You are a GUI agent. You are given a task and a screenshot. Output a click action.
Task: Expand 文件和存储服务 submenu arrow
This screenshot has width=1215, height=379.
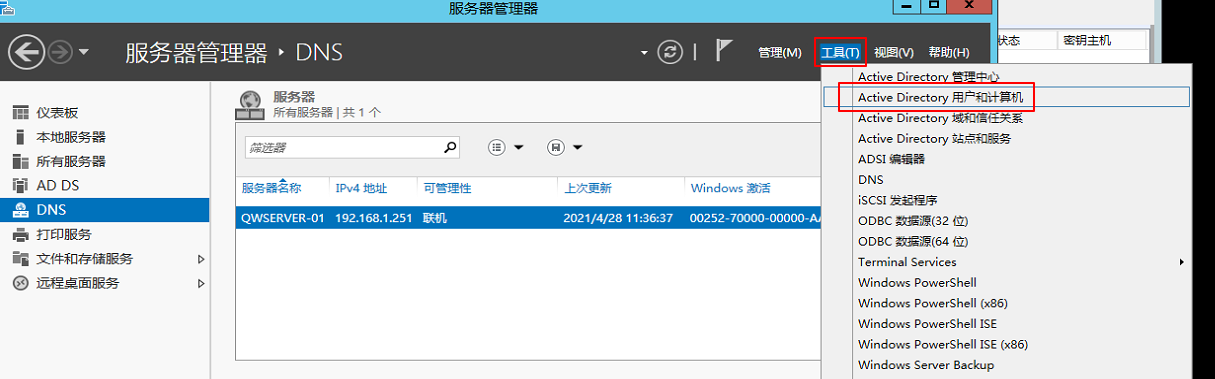[x=201, y=259]
